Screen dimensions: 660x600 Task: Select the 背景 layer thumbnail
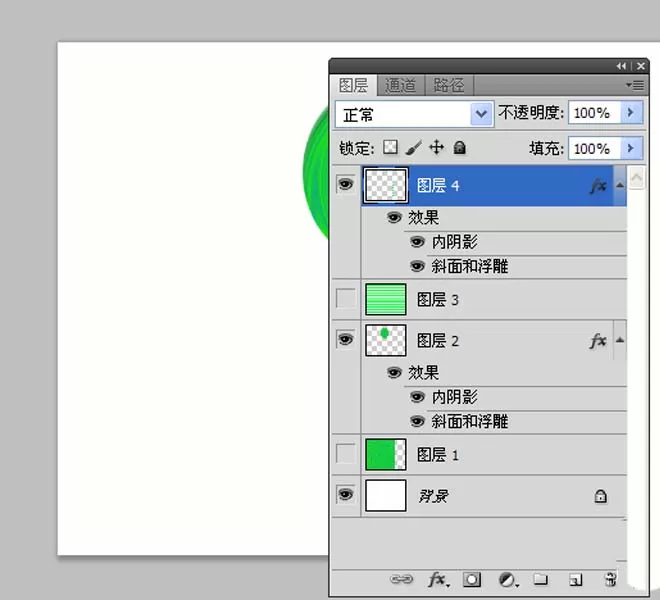[386, 496]
